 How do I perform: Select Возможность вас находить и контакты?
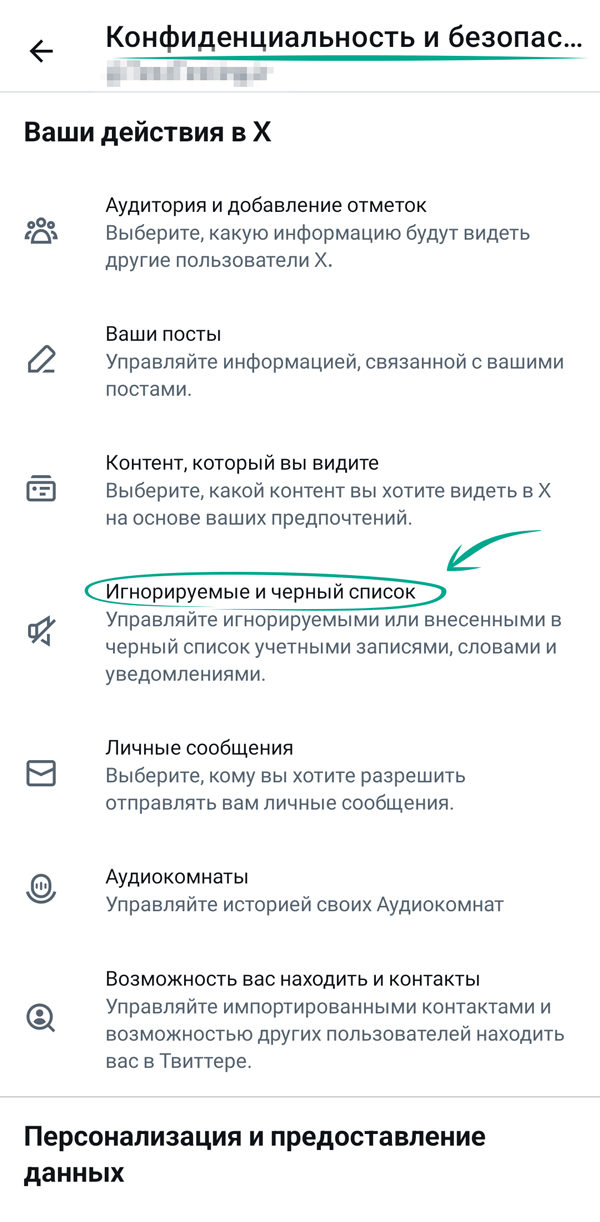click(x=293, y=978)
